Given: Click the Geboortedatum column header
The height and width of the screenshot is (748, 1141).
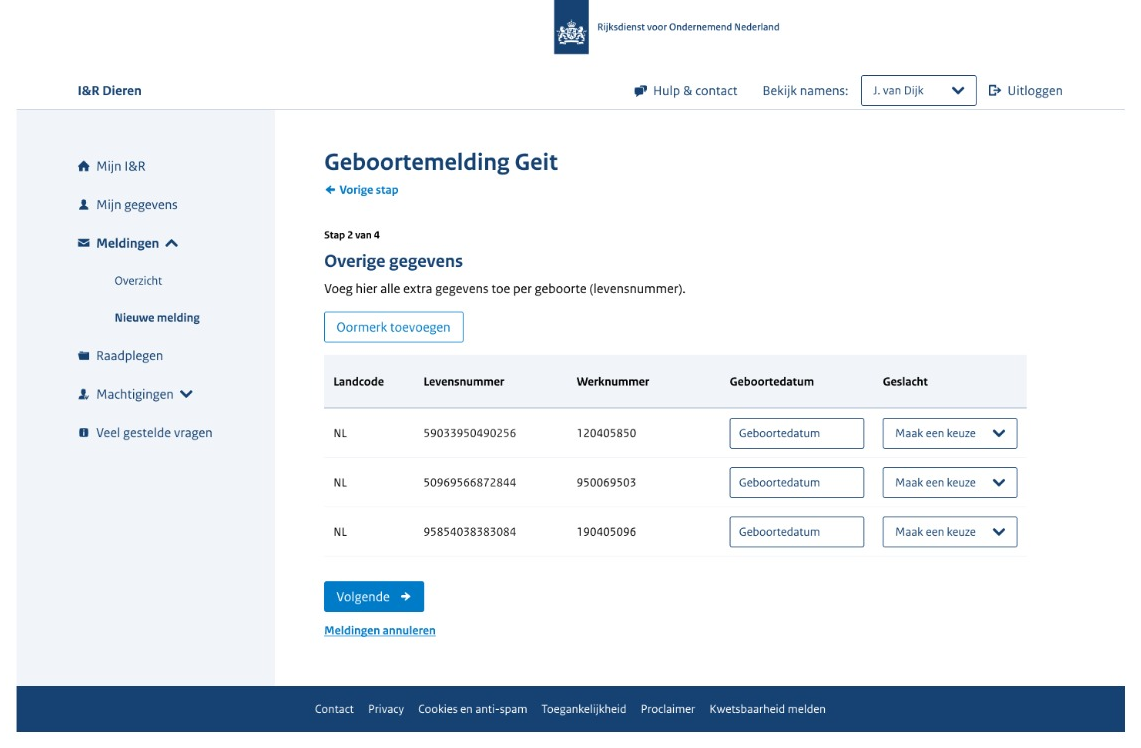Looking at the screenshot, I should pos(771,381).
